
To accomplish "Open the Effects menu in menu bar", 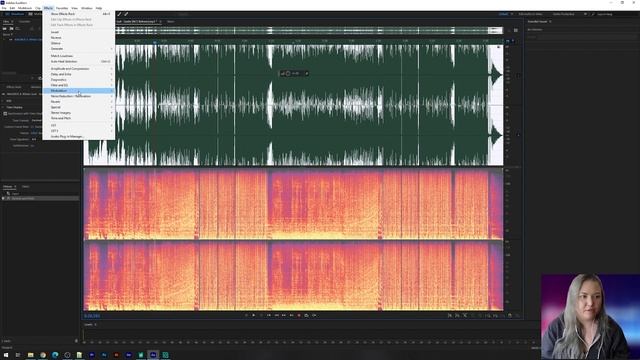I will (48, 8).
